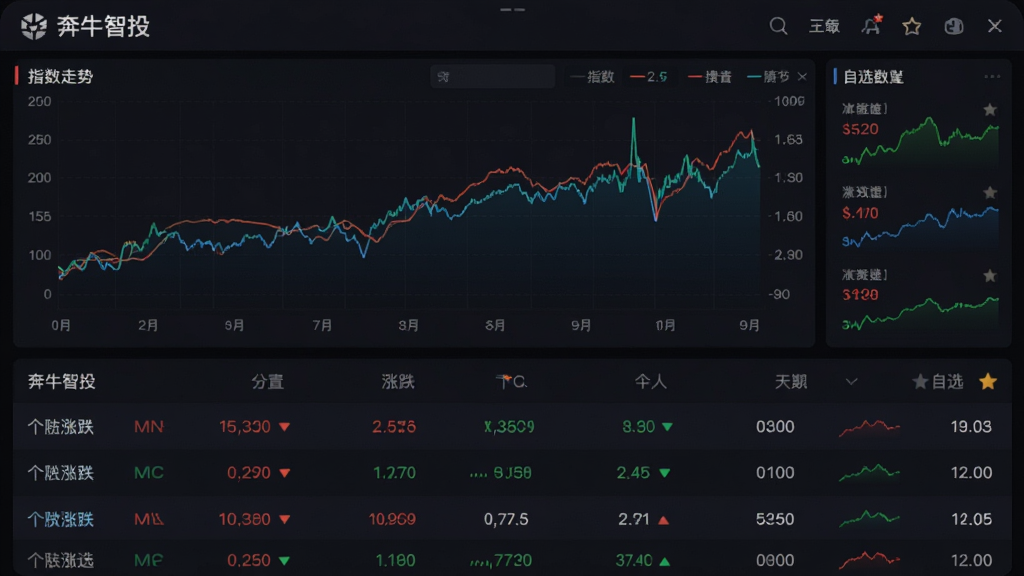Select the MN stock code
1024x576 pixels.
click(x=149, y=427)
